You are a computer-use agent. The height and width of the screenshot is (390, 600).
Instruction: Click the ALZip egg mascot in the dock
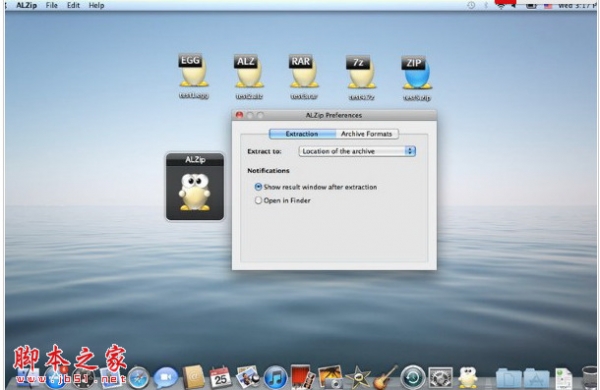click(468, 377)
